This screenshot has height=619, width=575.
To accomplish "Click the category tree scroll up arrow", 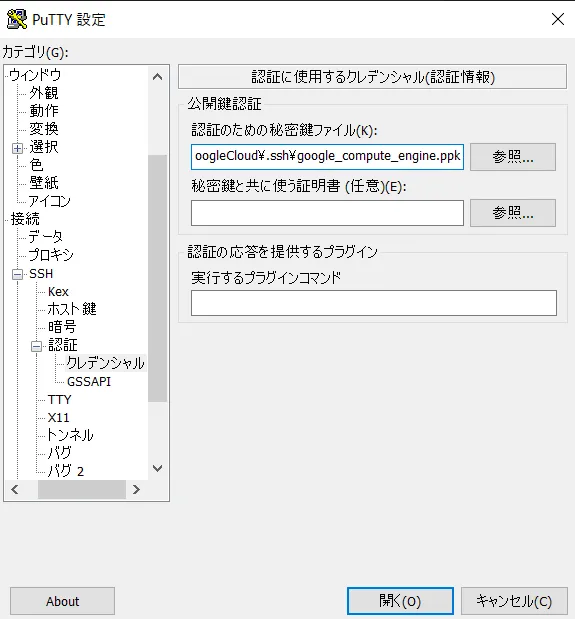I will point(157,77).
